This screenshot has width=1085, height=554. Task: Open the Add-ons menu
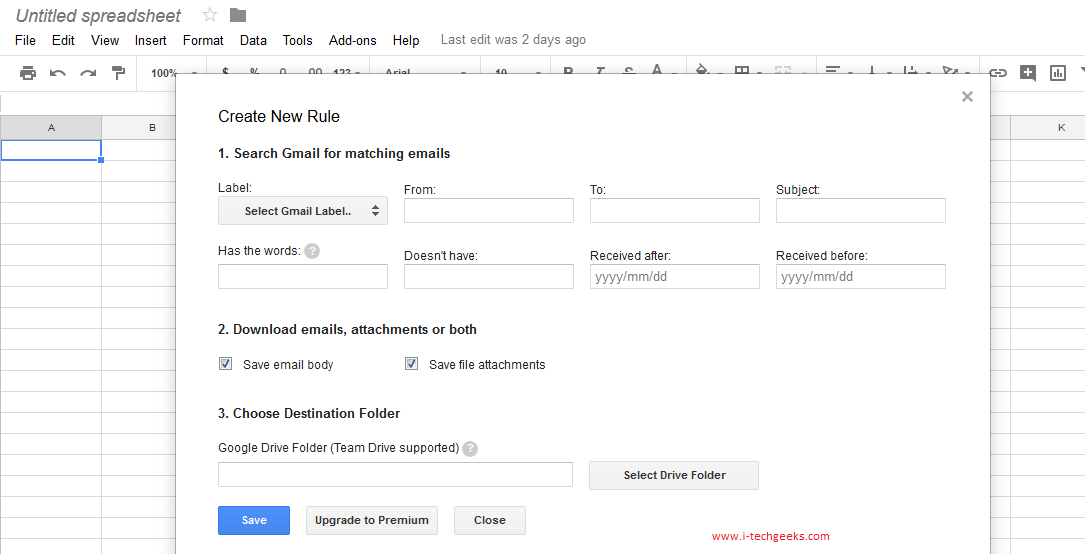[x=352, y=40]
